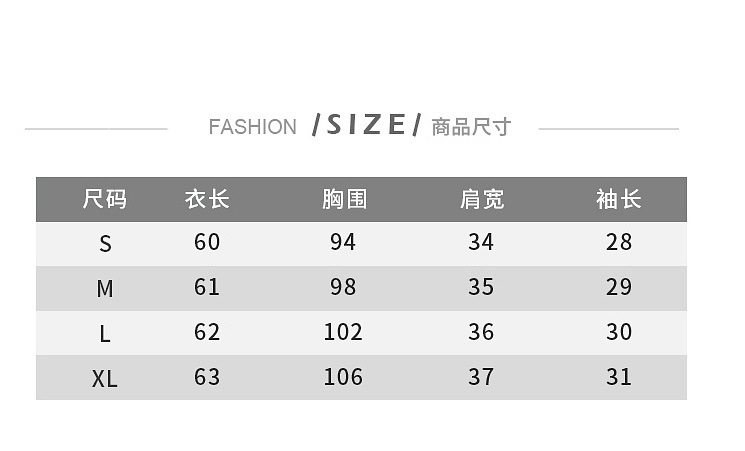Click the 袖长 column header
This screenshot has height=451, width=745.
click(x=618, y=199)
